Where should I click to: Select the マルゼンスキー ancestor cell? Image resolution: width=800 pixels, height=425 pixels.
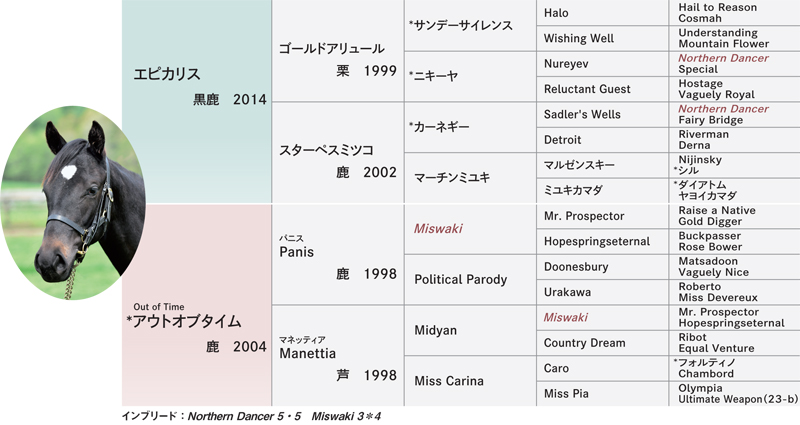tap(602, 165)
